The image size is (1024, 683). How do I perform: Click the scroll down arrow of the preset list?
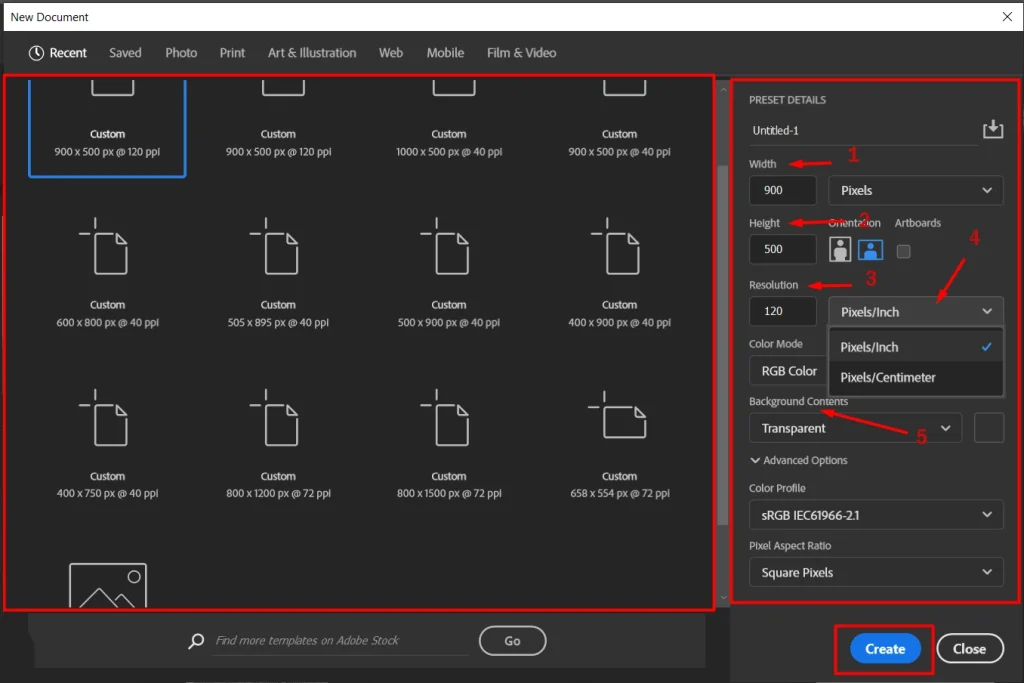(x=723, y=597)
